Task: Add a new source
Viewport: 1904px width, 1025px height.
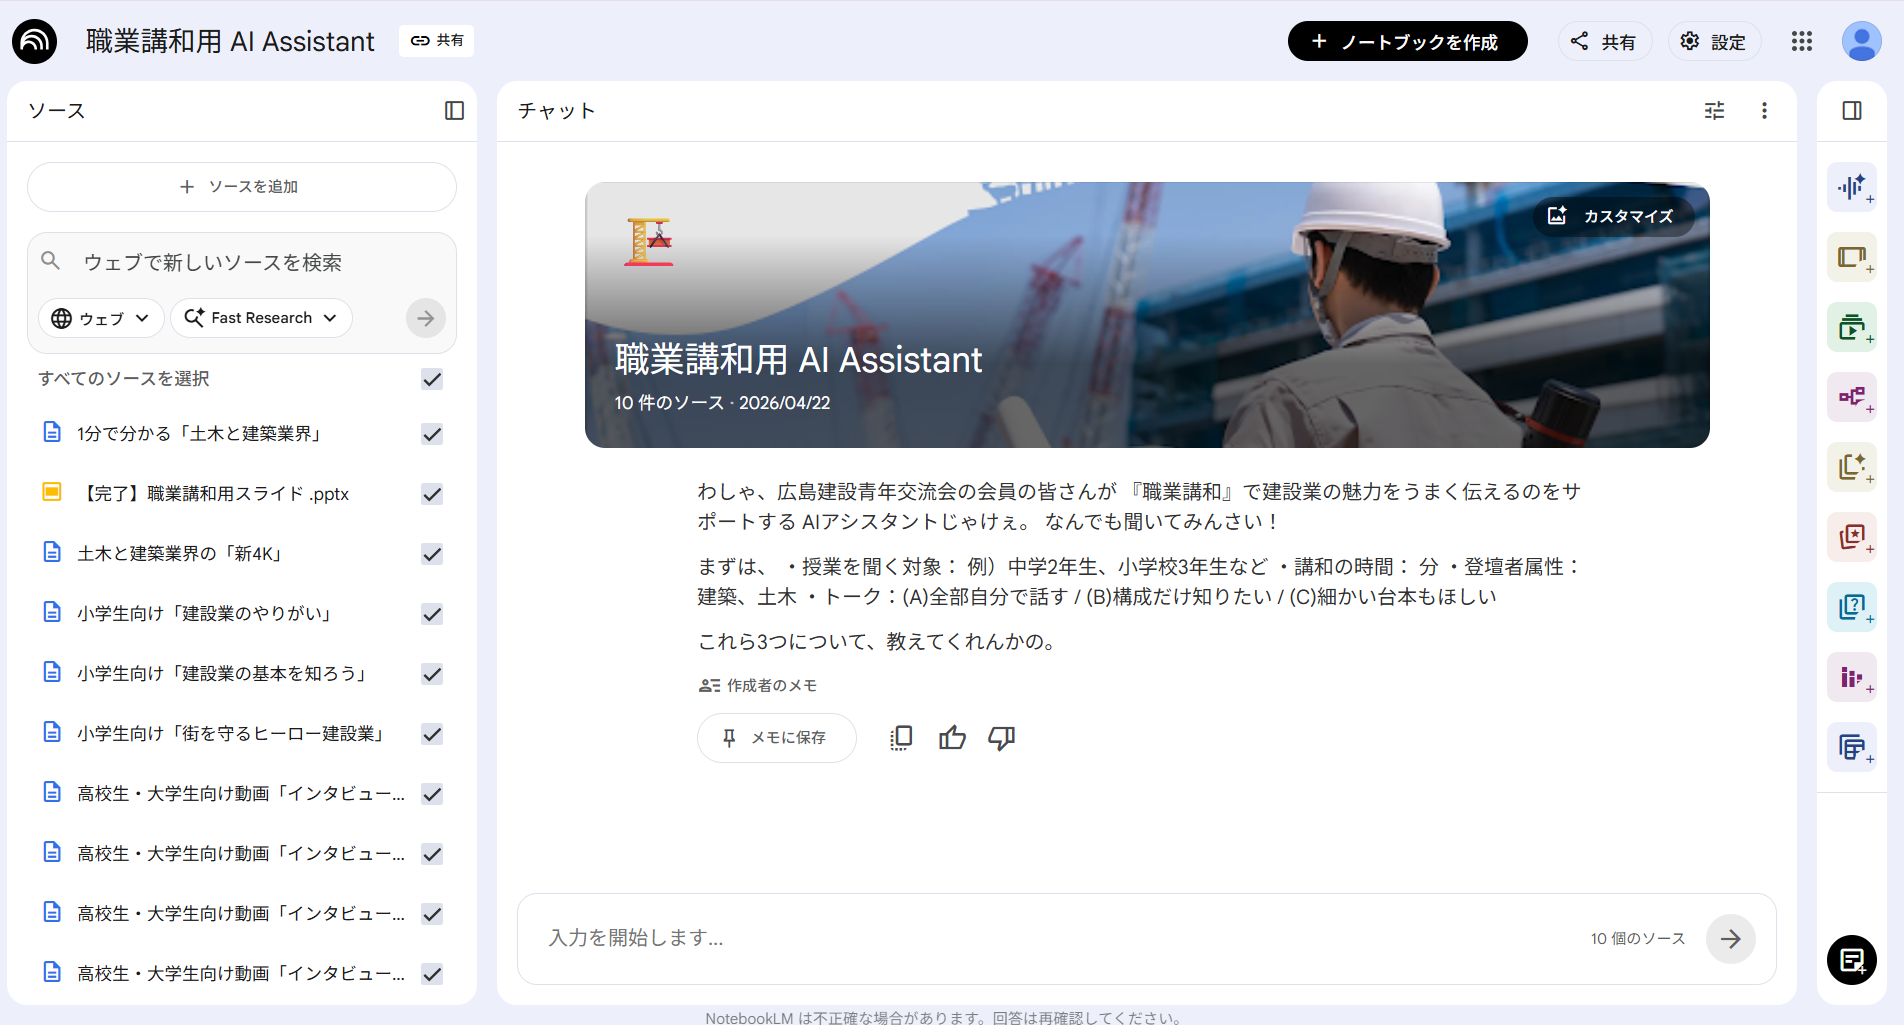Action: (242, 187)
